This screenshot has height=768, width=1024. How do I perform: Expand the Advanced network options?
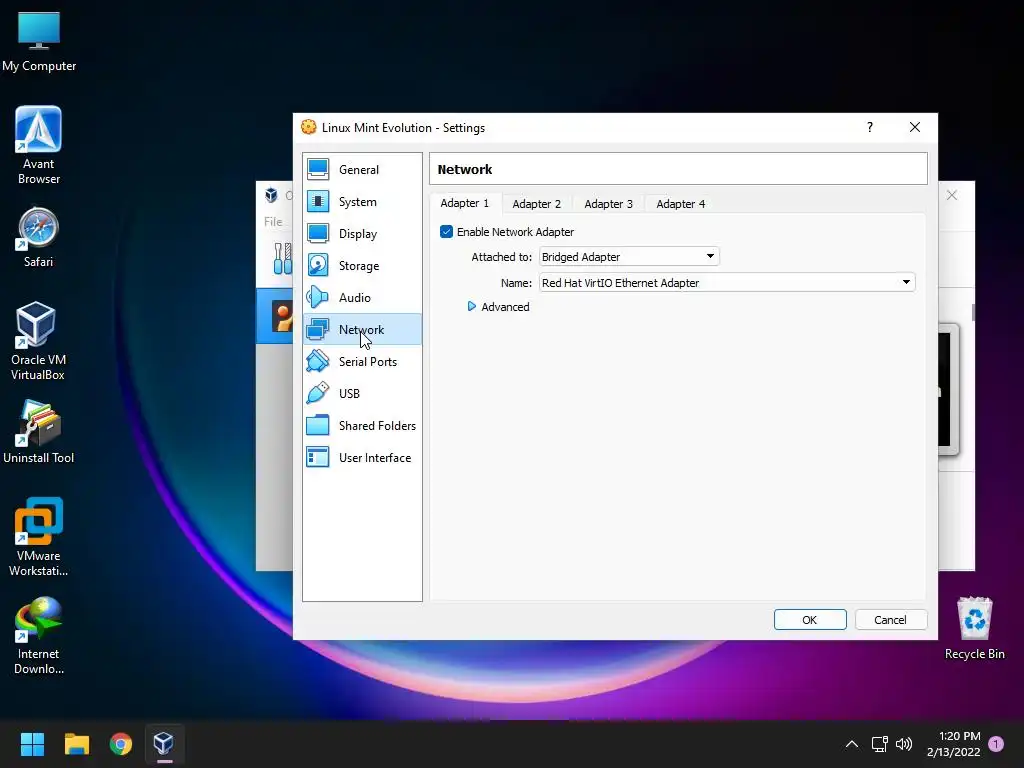pyautogui.click(x=499, y=307)
